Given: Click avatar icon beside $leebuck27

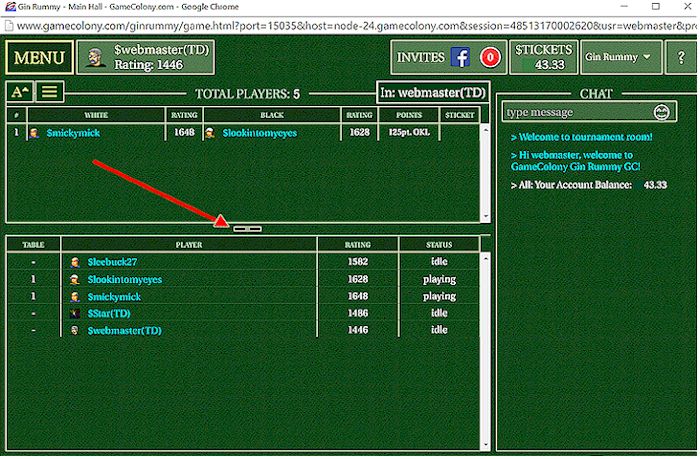Looking at the screenshot, I should tap(75, 263).
